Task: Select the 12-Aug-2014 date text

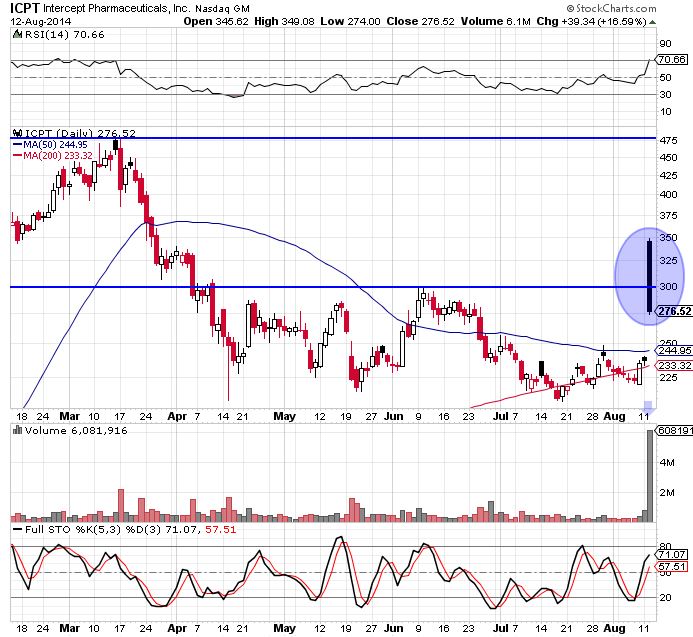Action: 41,21
